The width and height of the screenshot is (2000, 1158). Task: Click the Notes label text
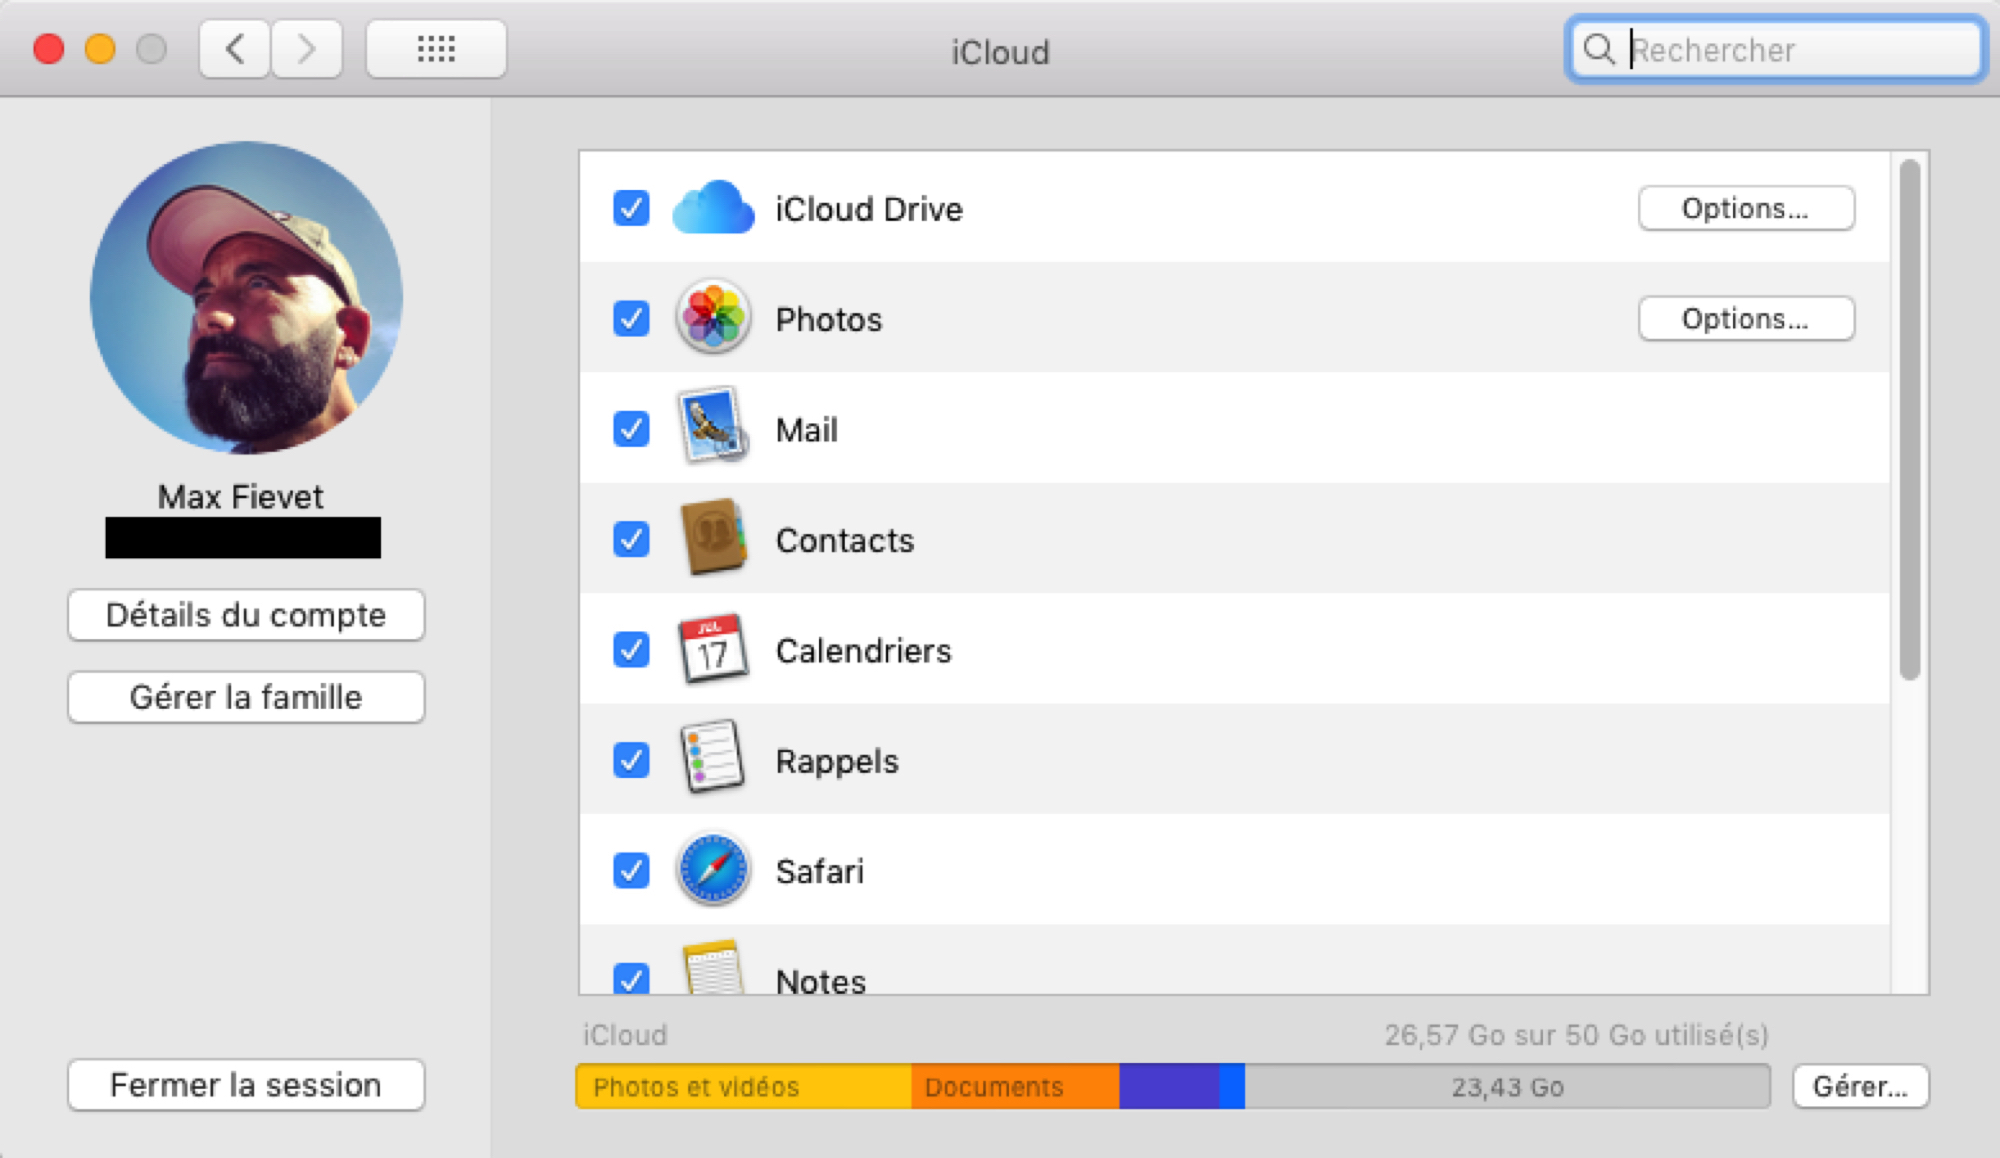[821, 980]
